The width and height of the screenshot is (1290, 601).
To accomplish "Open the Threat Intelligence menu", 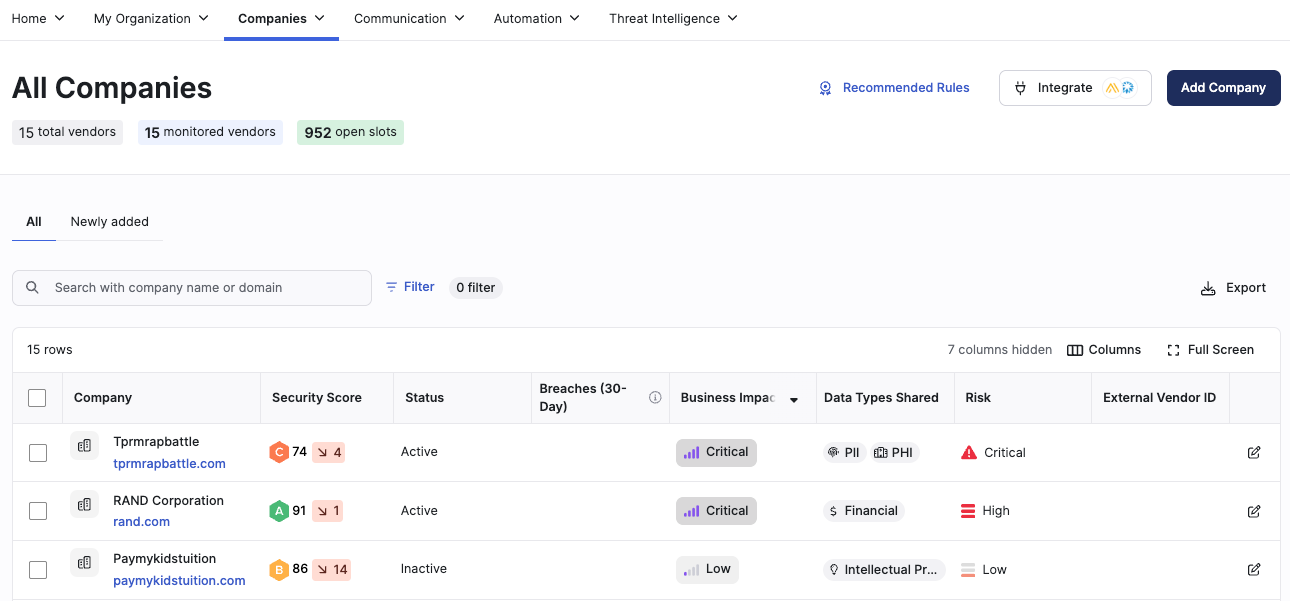I will coord(673,18).
